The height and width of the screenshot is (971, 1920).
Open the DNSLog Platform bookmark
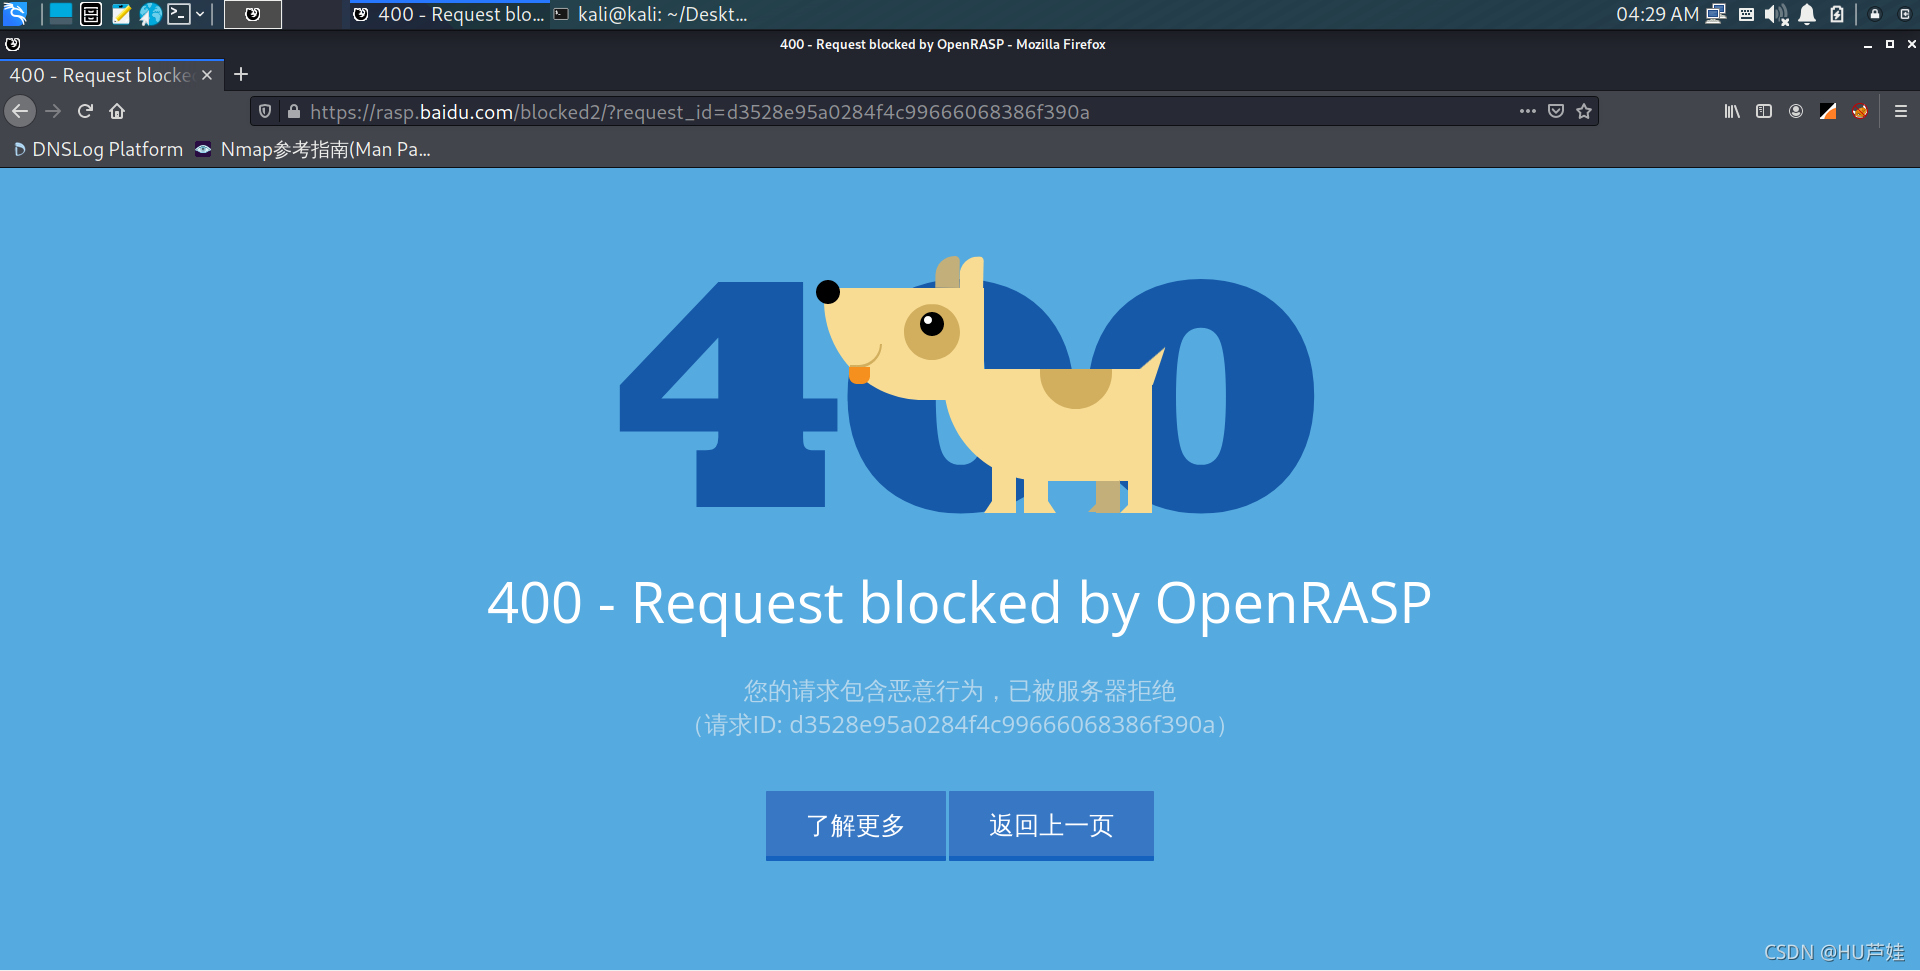pyautogui.click(x=96, y=149)
